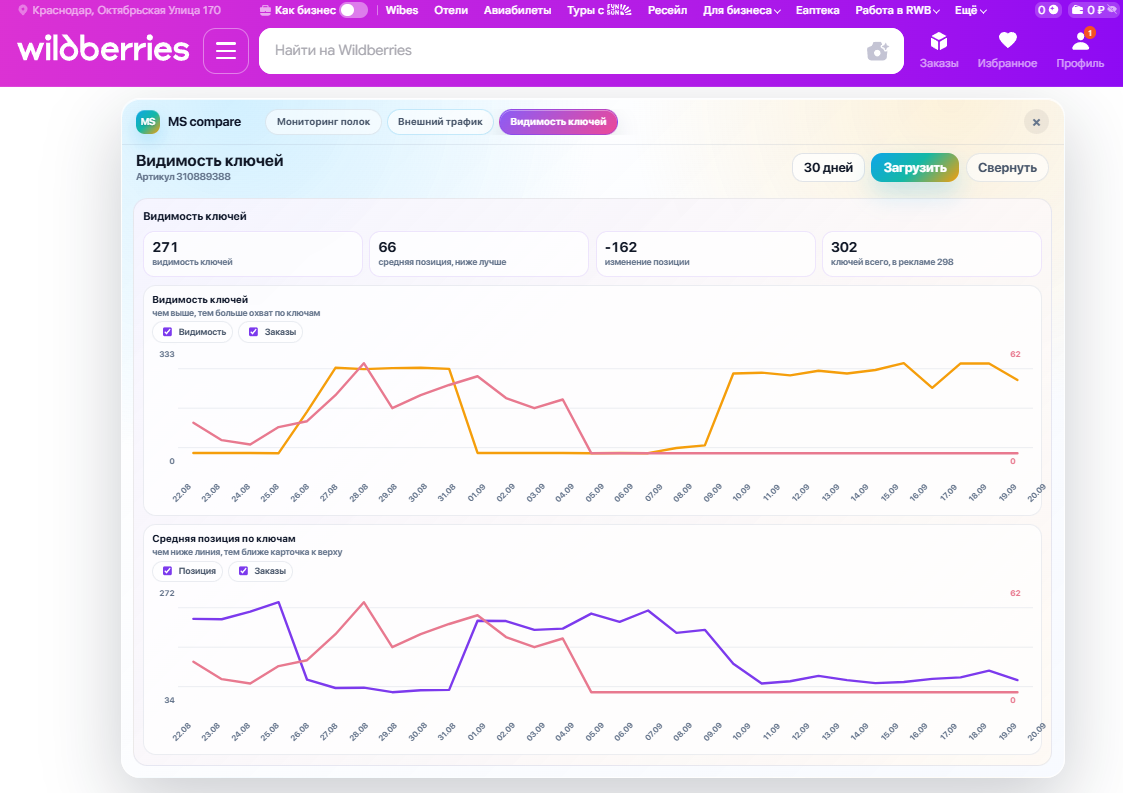
Task: Focus the Найти на Wildberries search field
Action: (x=581, y=51)
